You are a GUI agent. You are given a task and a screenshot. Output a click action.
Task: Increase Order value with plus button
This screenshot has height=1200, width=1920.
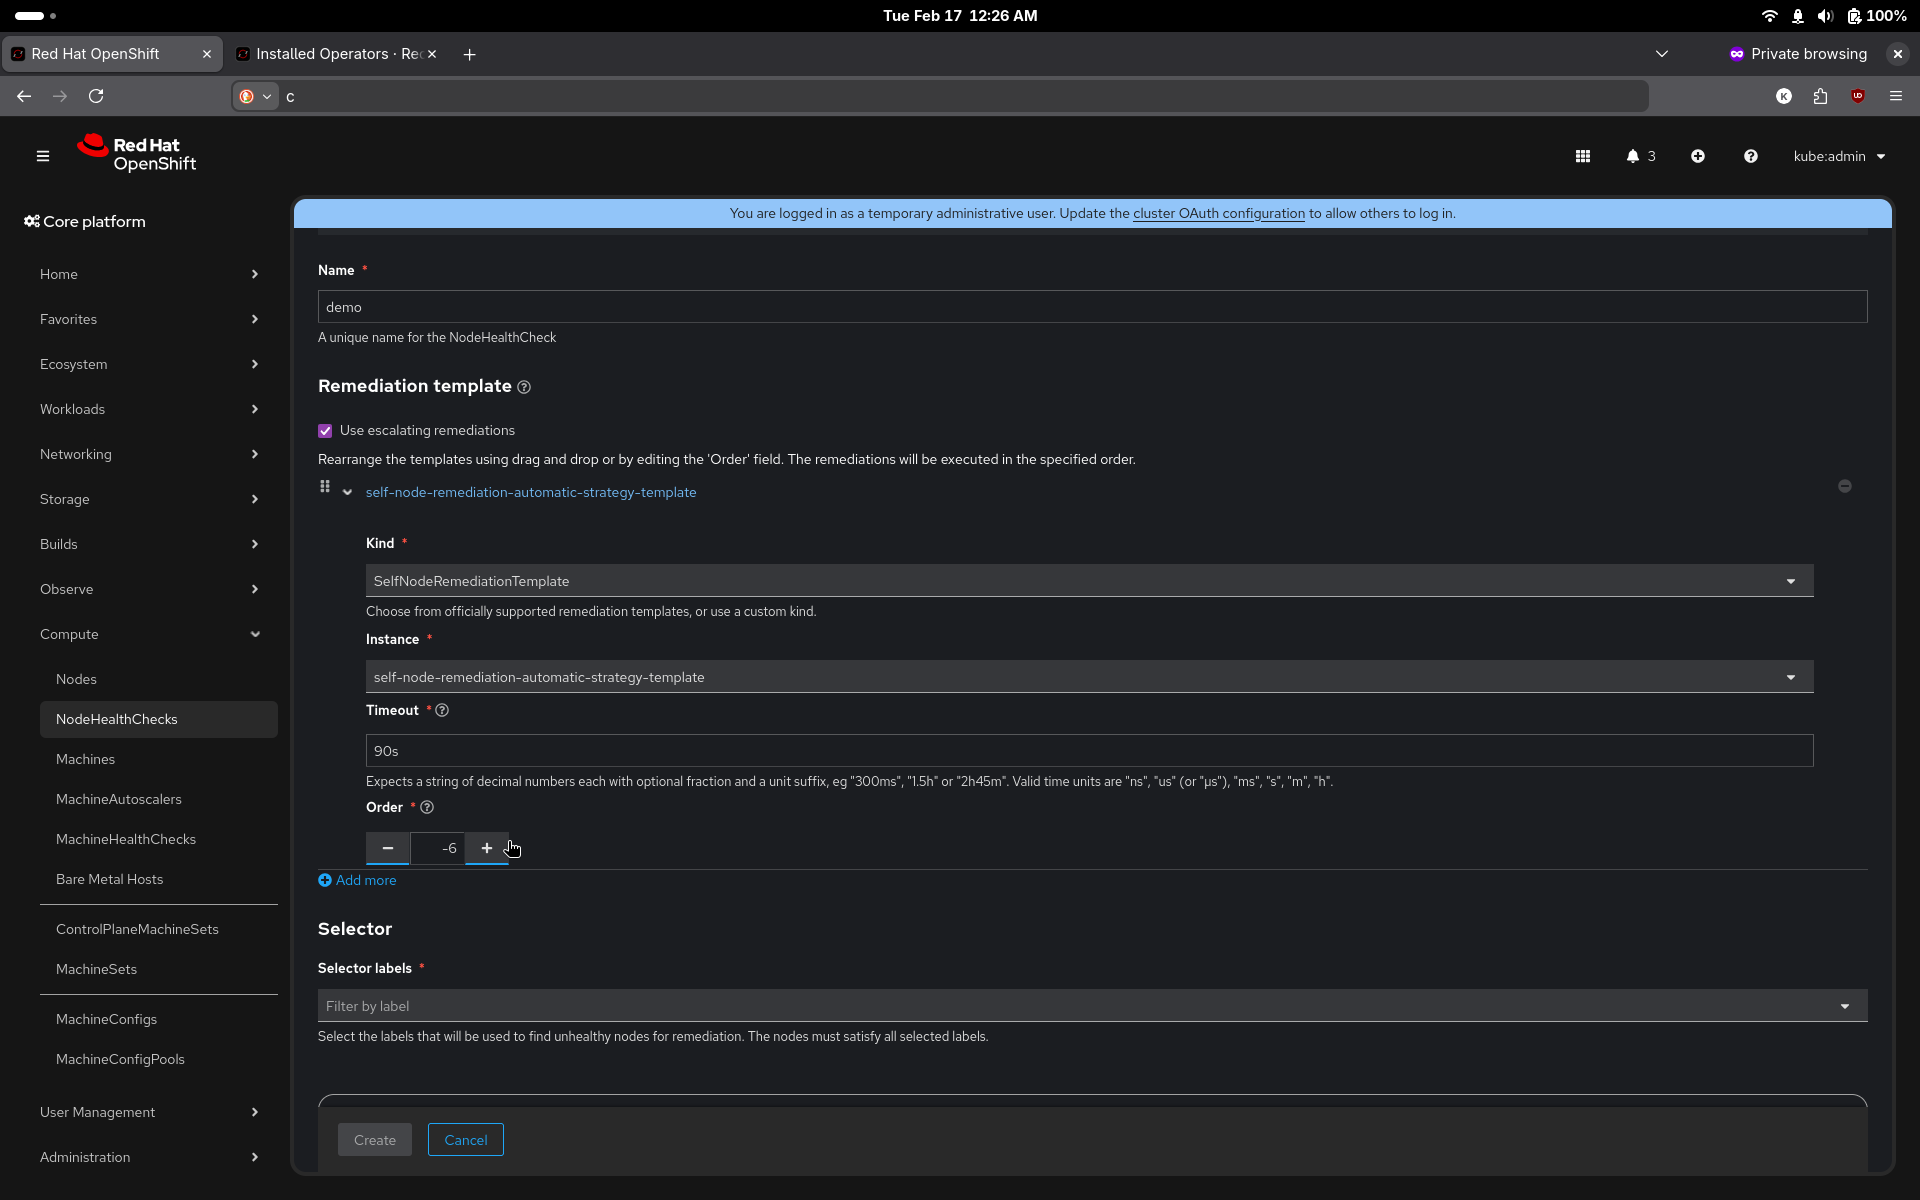coord(487,848)
